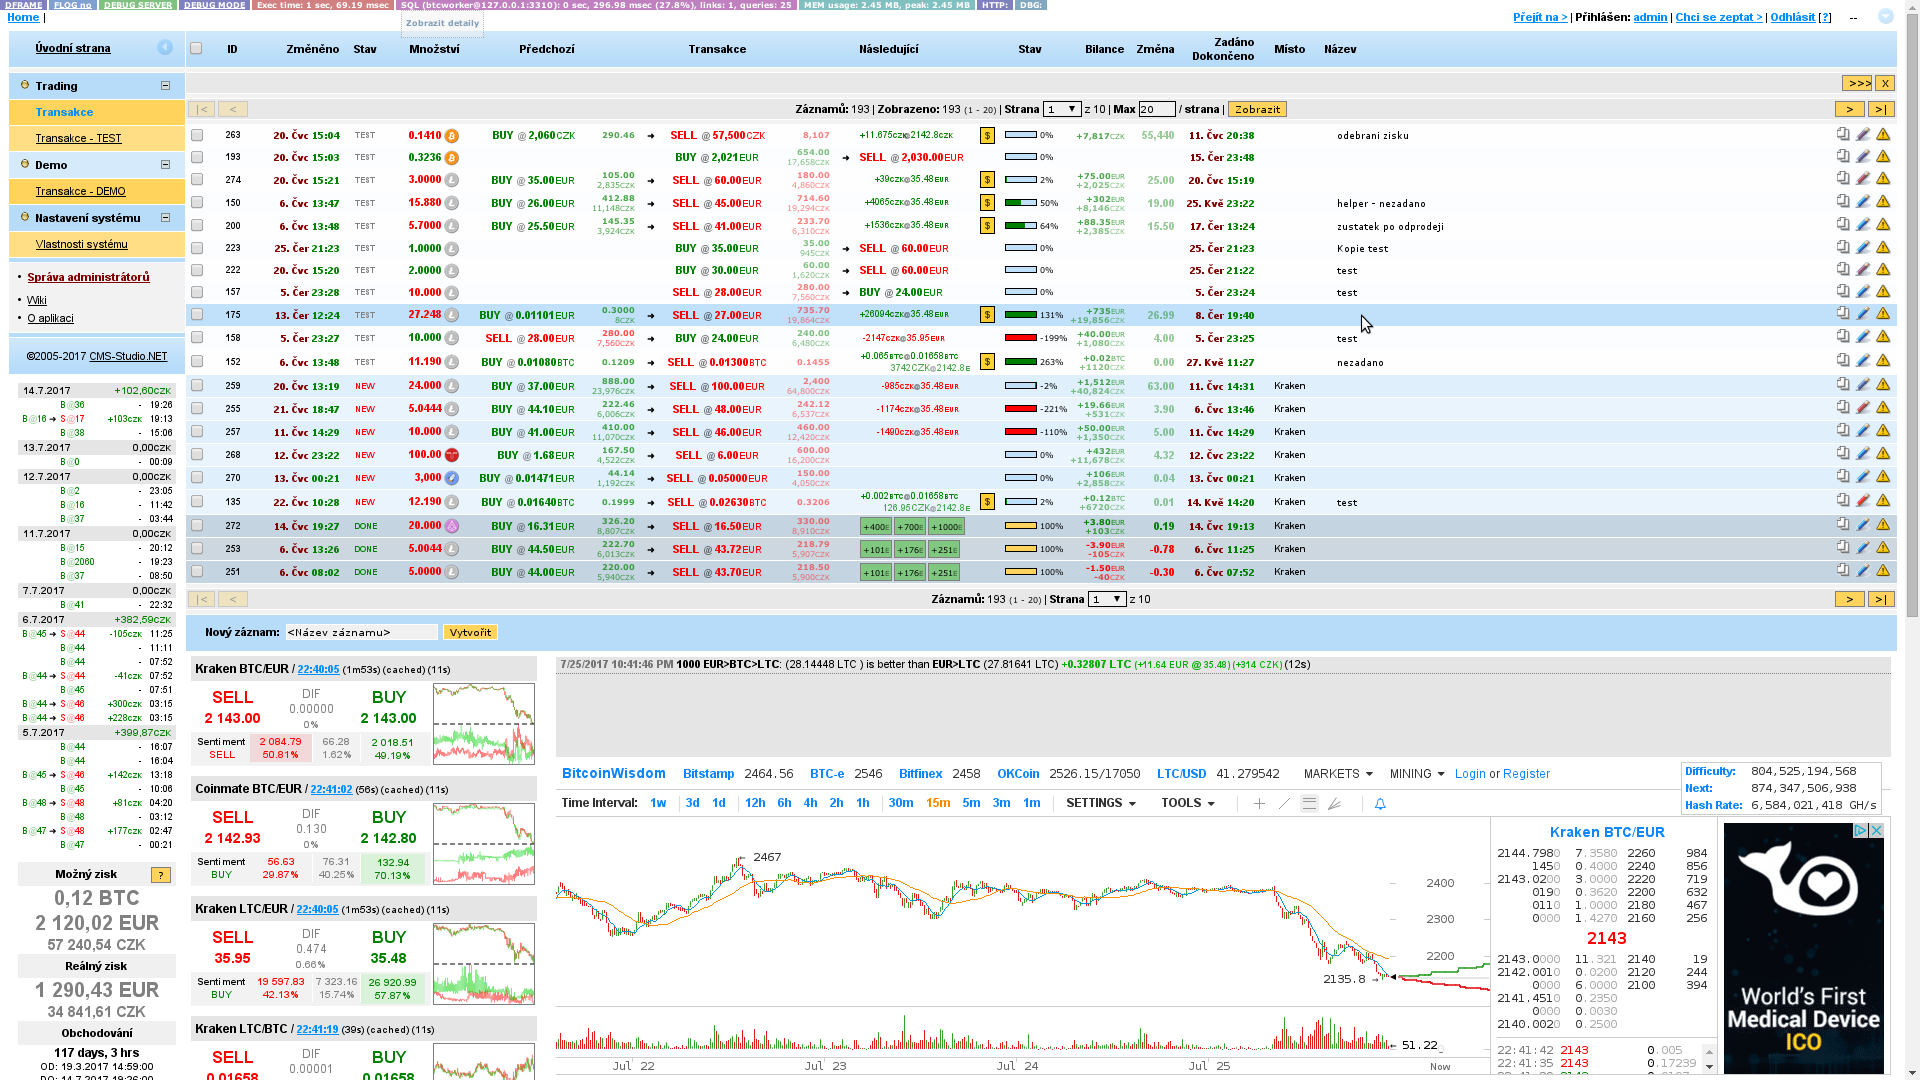Open the Strana page number dropdown
Viewport: 1920px width, 1080px height.
pos(1061,109)
